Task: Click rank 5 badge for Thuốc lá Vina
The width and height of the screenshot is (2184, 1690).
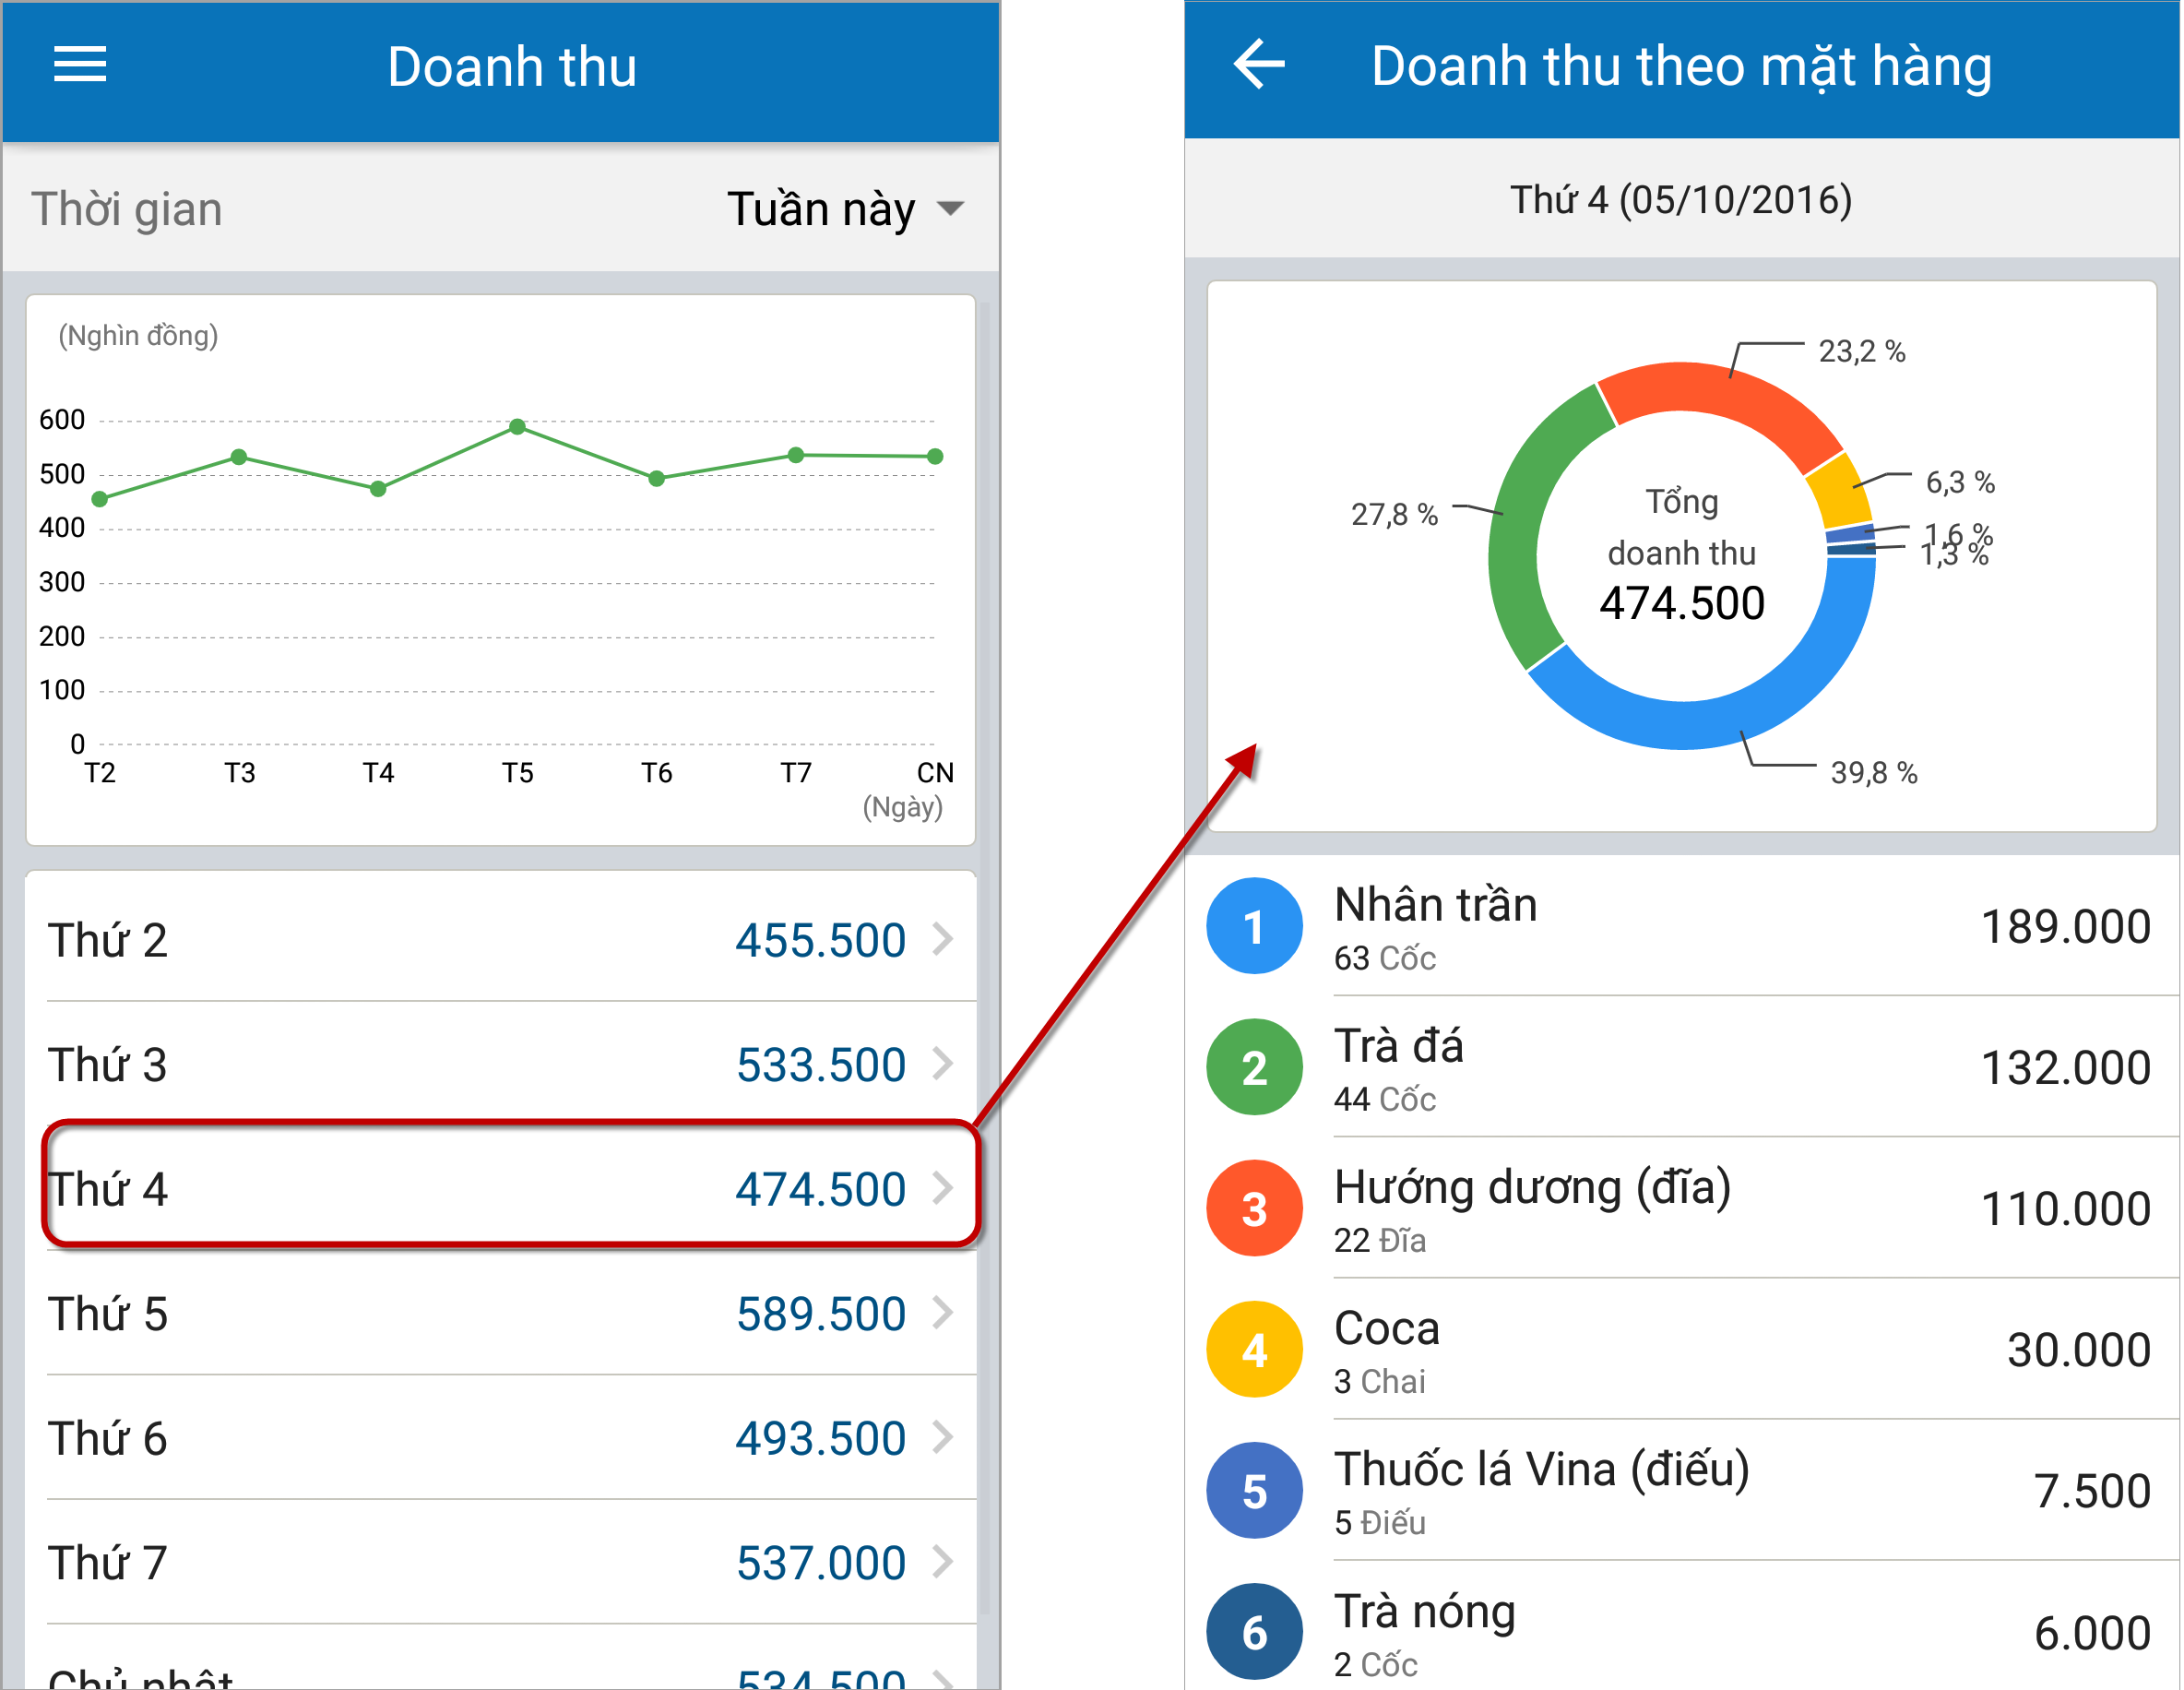Action: (1254, 1490)
